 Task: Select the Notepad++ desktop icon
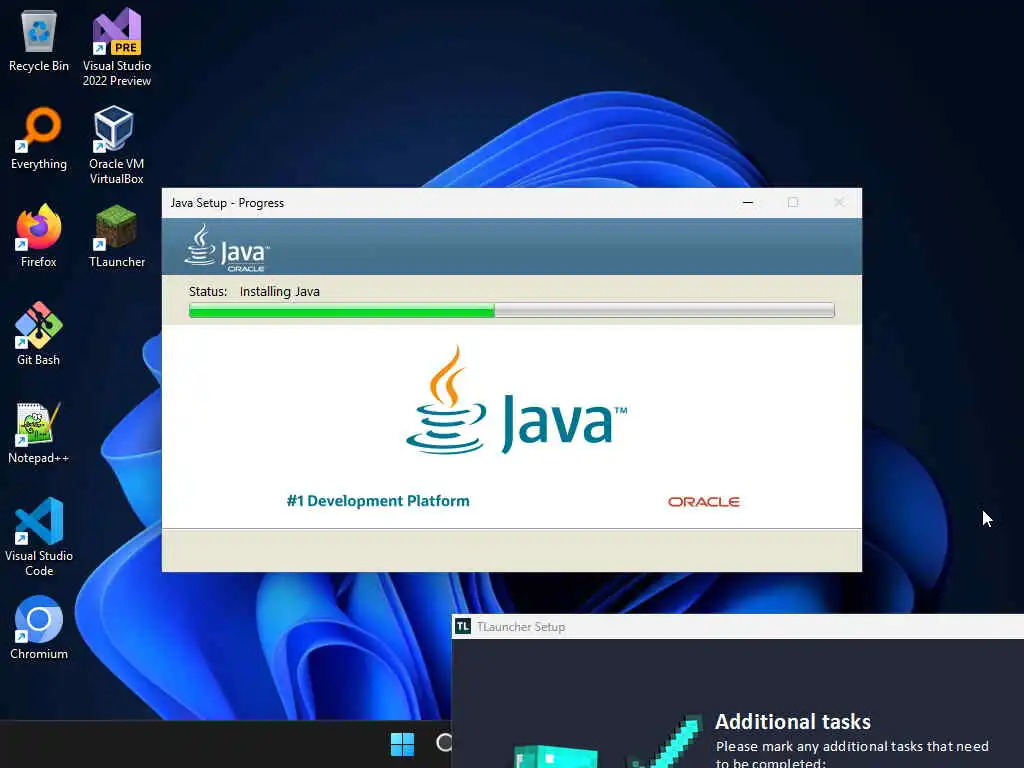coord(39,432)
